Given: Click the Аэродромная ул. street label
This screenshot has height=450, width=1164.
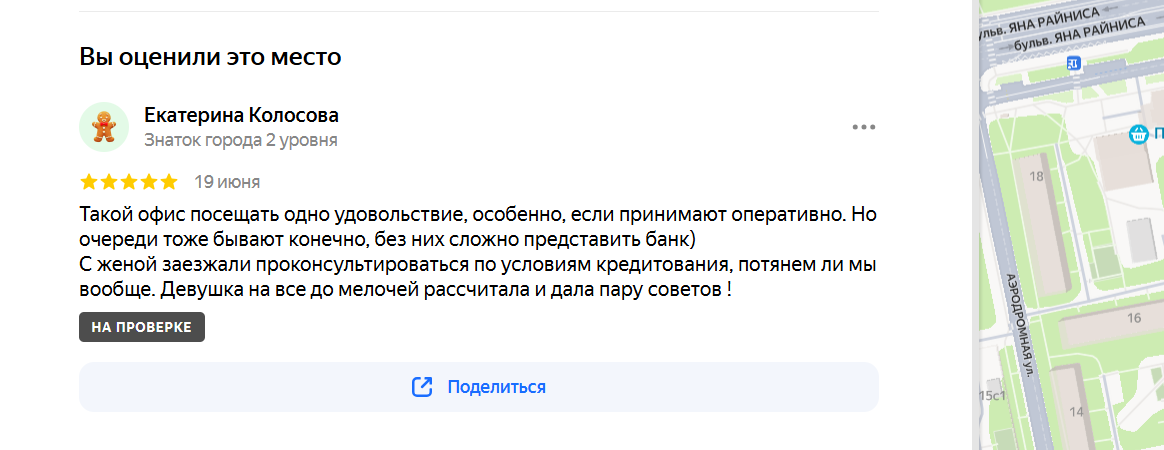Looking at the screenshot, I should tap(1020, 325).
